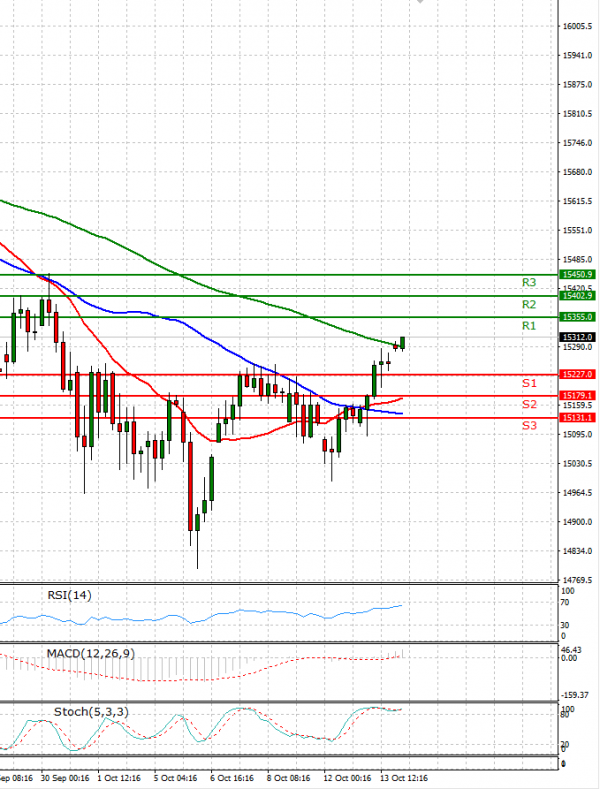The height and width of the screenshot is (789, 600).
Task: Click the 14769.5 price axis value
Action: (577, 580)
